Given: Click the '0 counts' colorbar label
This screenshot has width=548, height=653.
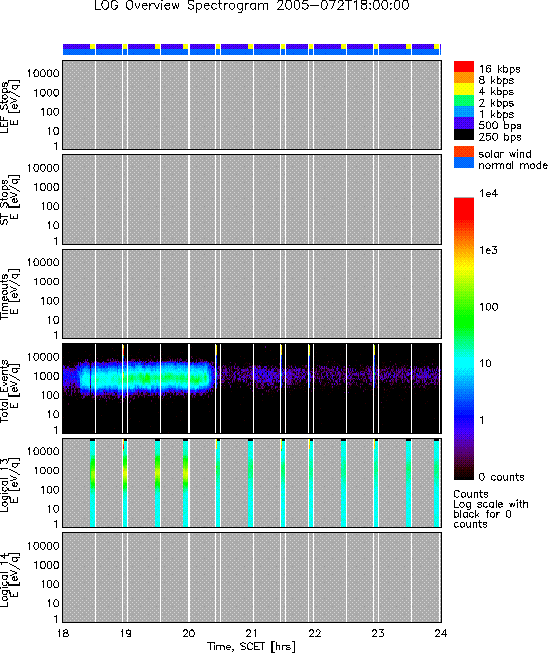Looking at the screenshot, I should pos(501,477).
